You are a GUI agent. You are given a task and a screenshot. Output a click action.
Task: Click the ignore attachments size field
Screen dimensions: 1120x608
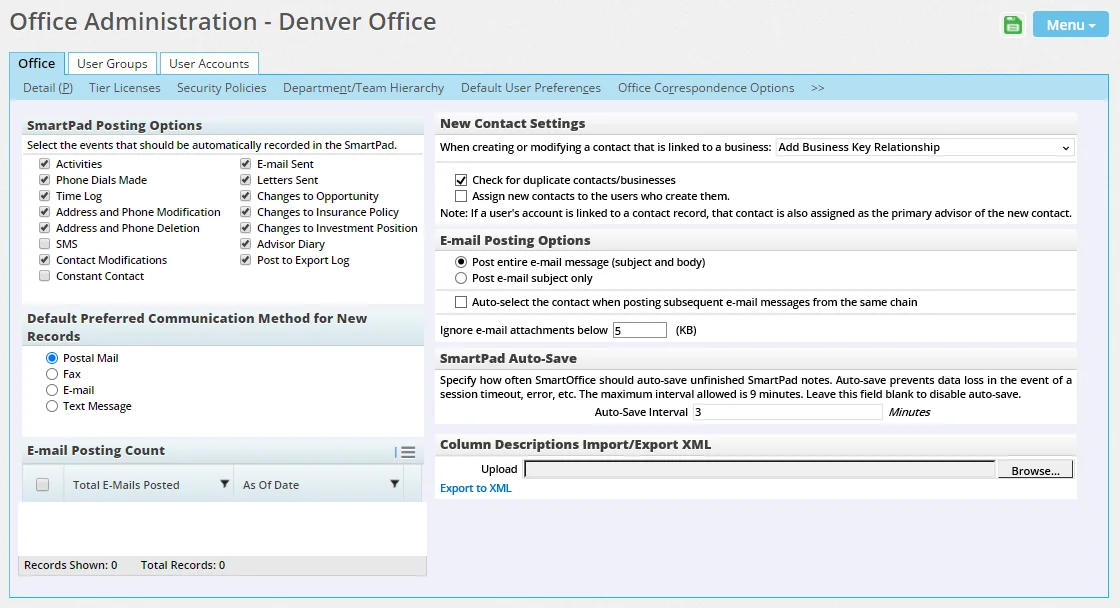[639, 330]
